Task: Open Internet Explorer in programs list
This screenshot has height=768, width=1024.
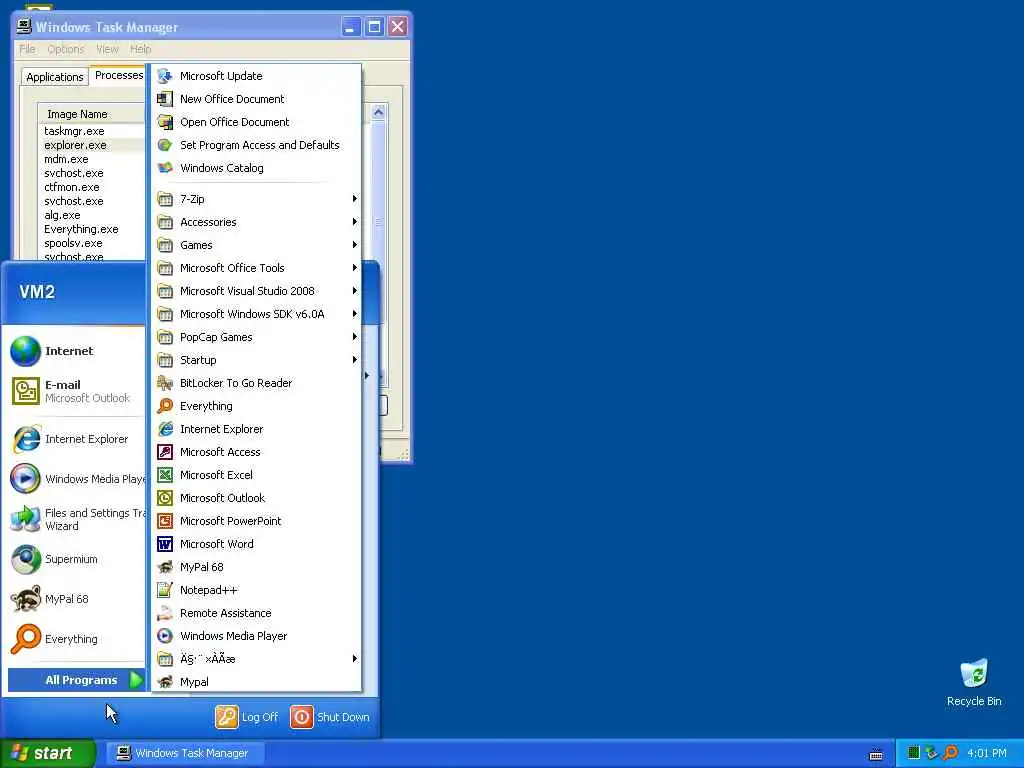Action: coord(256,429)
